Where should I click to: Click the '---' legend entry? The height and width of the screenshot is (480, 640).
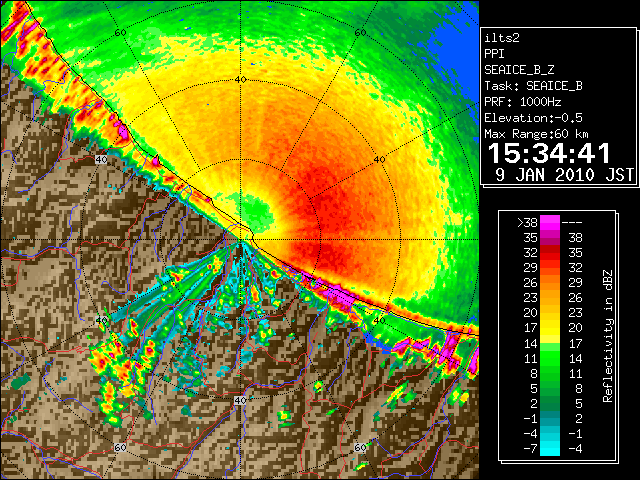pyautogui.click(x=572, y=222)
